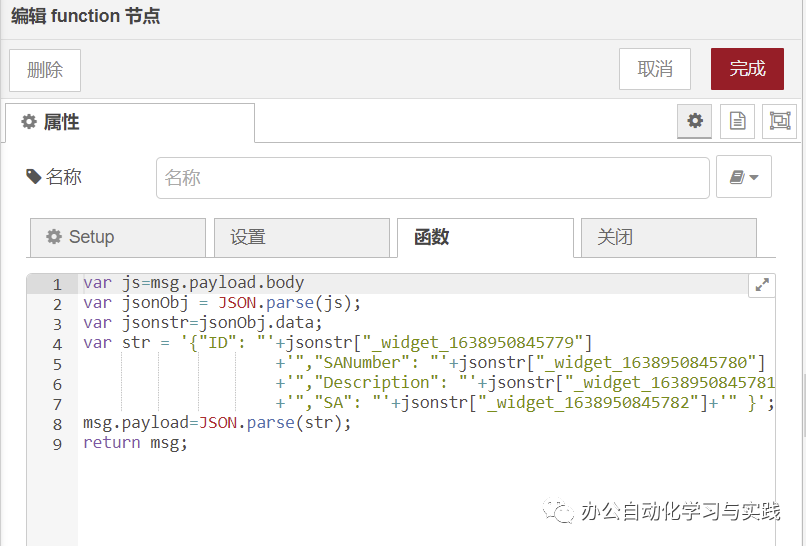The height and width of the screenshot is (546, 806).
Task: Click line number 9 in the gutter
Action: (57, 444)
